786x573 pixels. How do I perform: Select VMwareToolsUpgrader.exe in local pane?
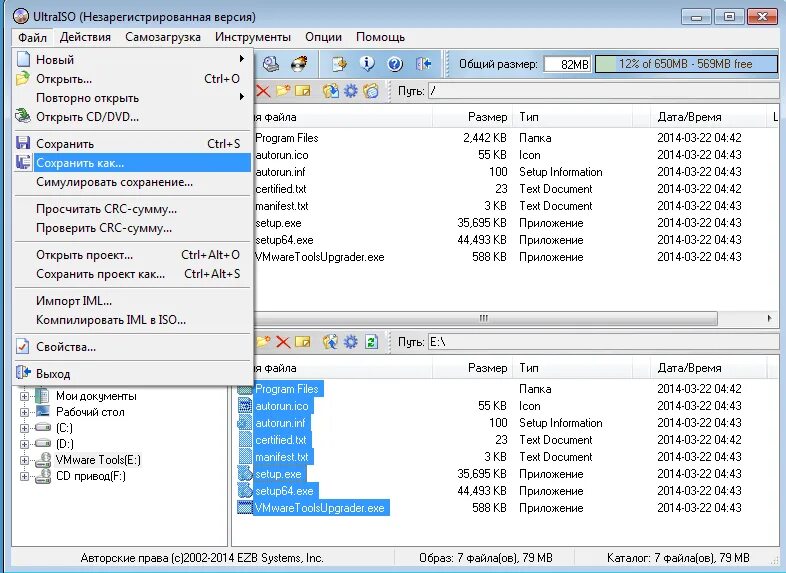319,508
